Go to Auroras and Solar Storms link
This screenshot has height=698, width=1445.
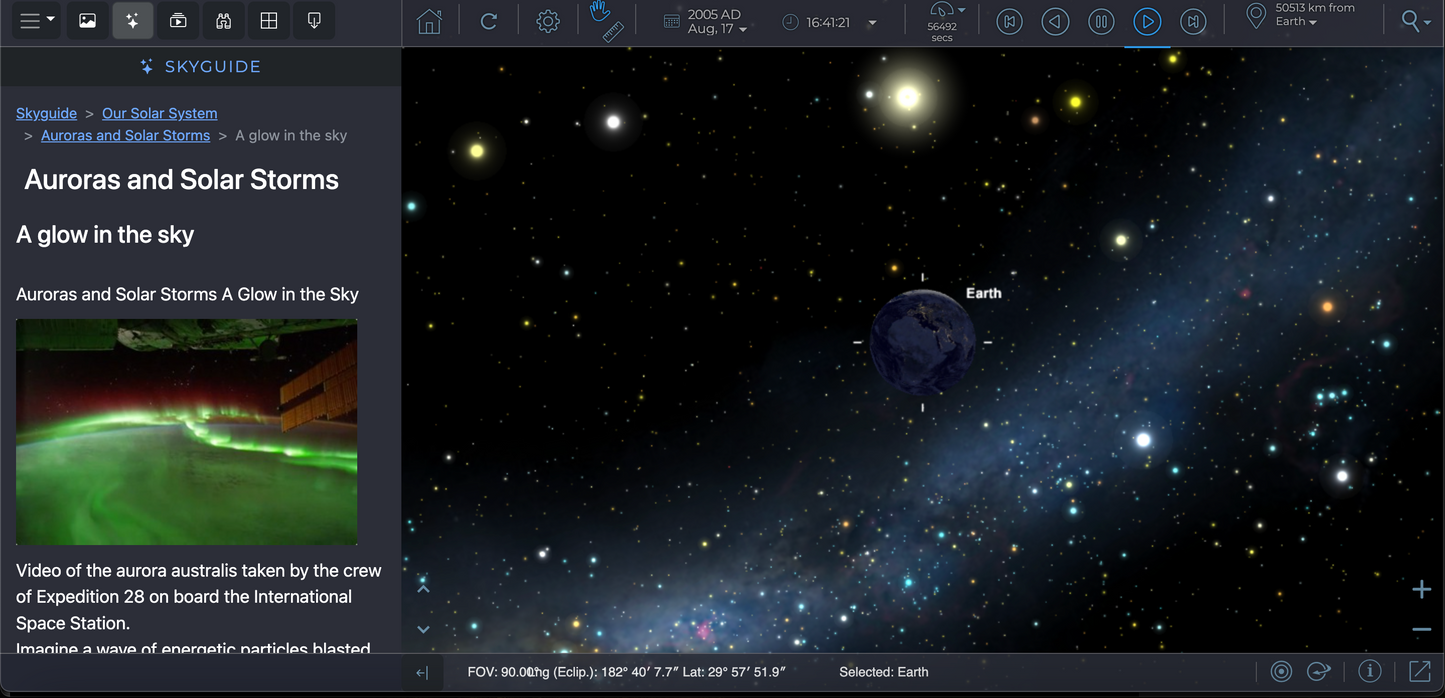125,135
